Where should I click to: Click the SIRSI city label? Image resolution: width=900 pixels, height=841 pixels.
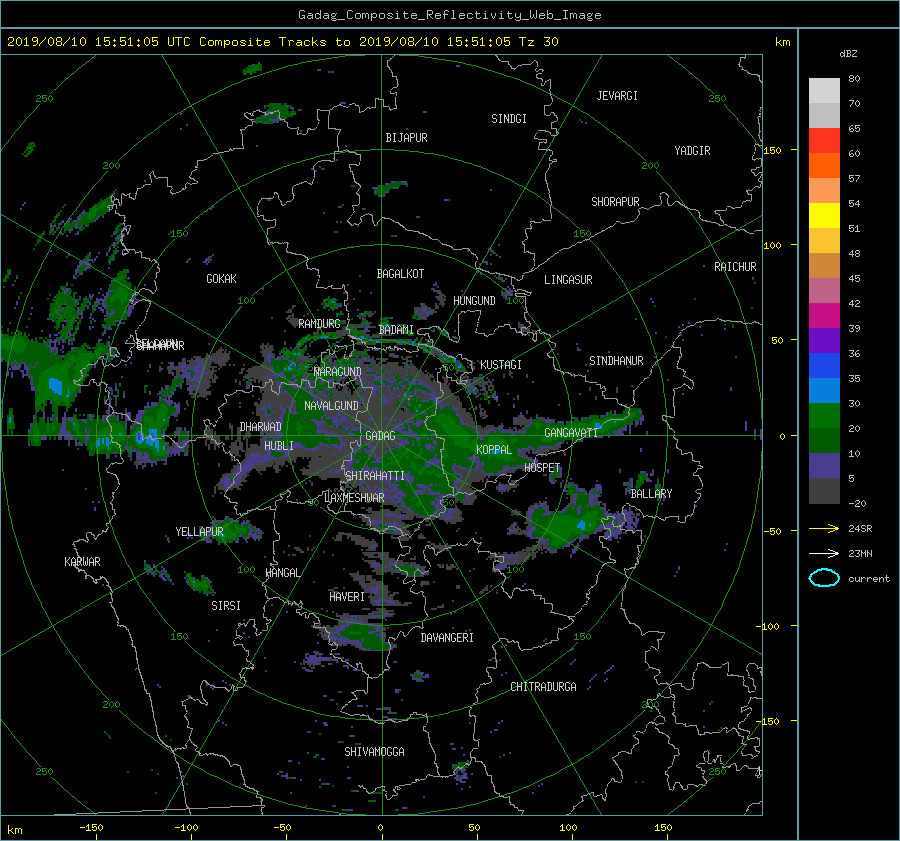pos(226,606)
